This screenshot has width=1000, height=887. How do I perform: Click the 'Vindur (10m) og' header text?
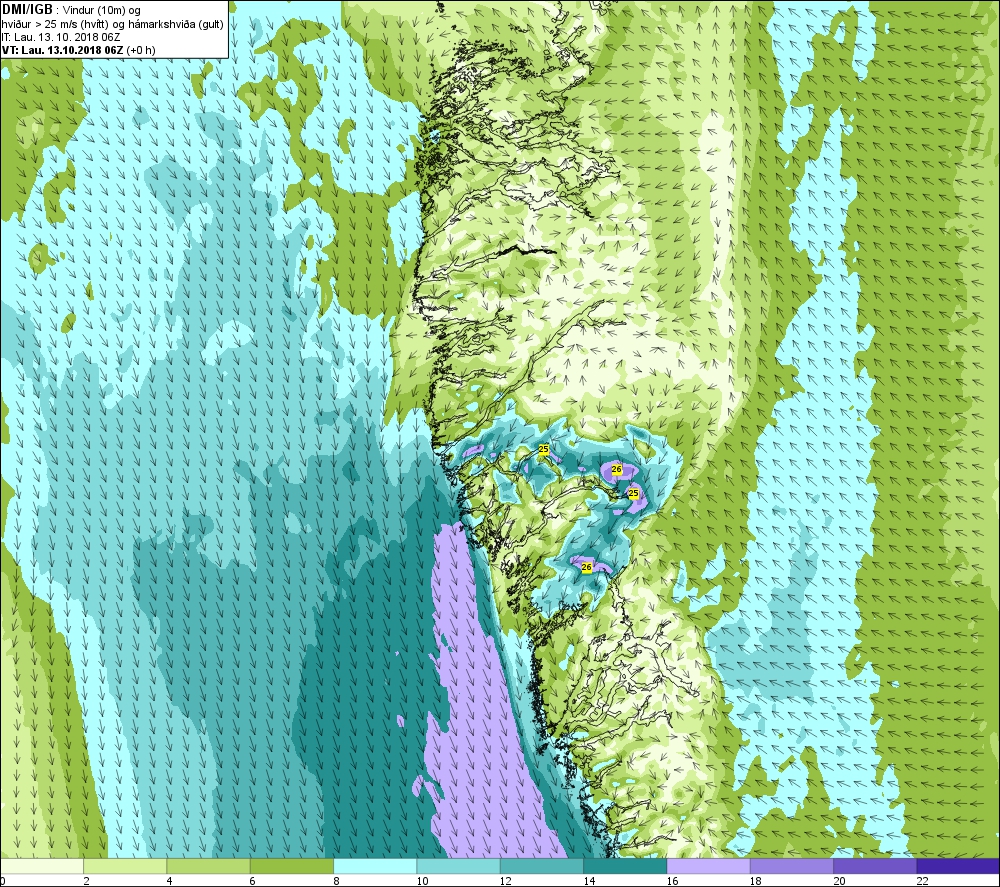click(x=102, y=10)
